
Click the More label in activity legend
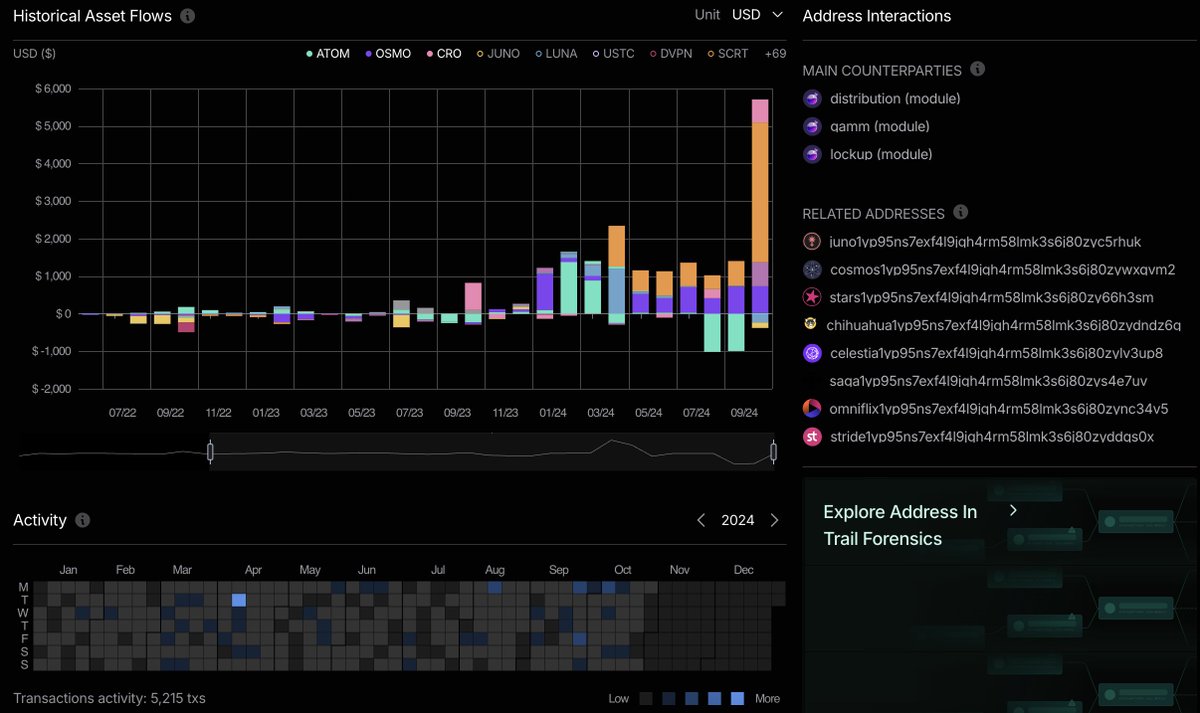pos(768,698)
